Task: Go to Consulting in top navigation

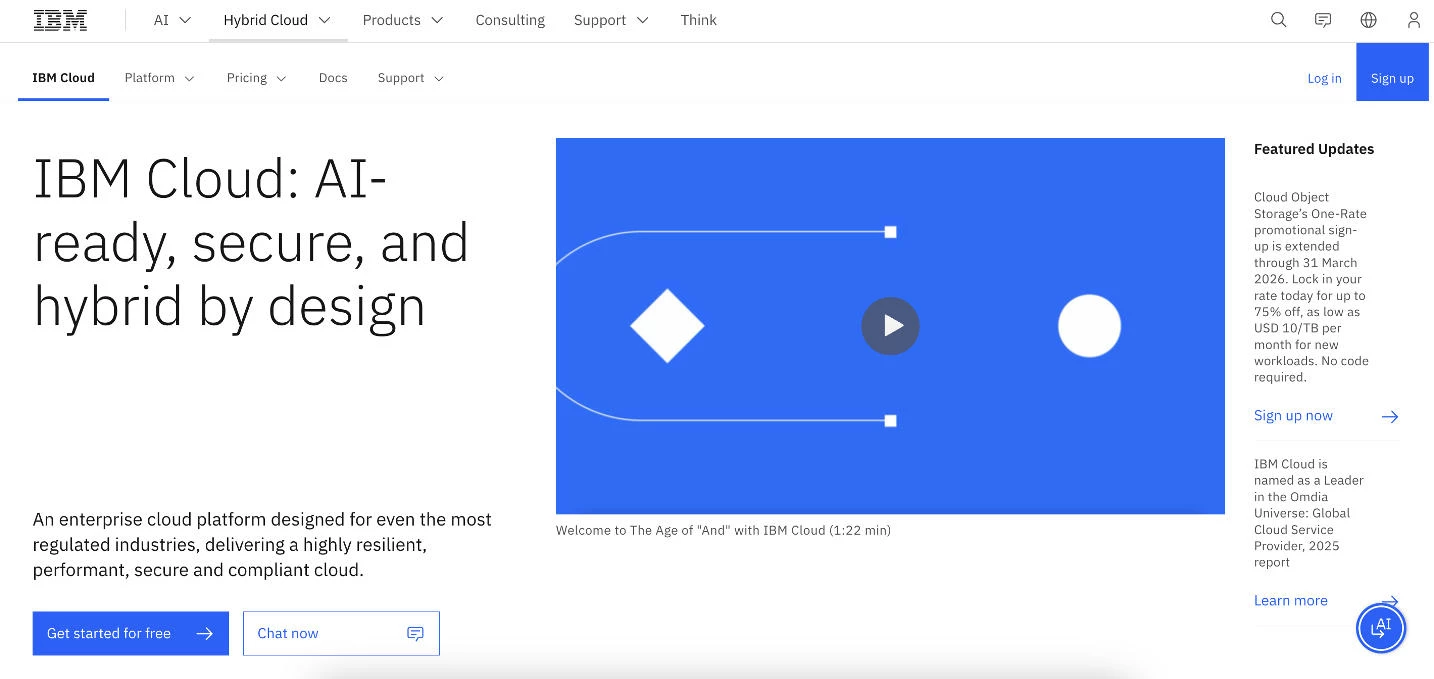Action: [510, 20]
